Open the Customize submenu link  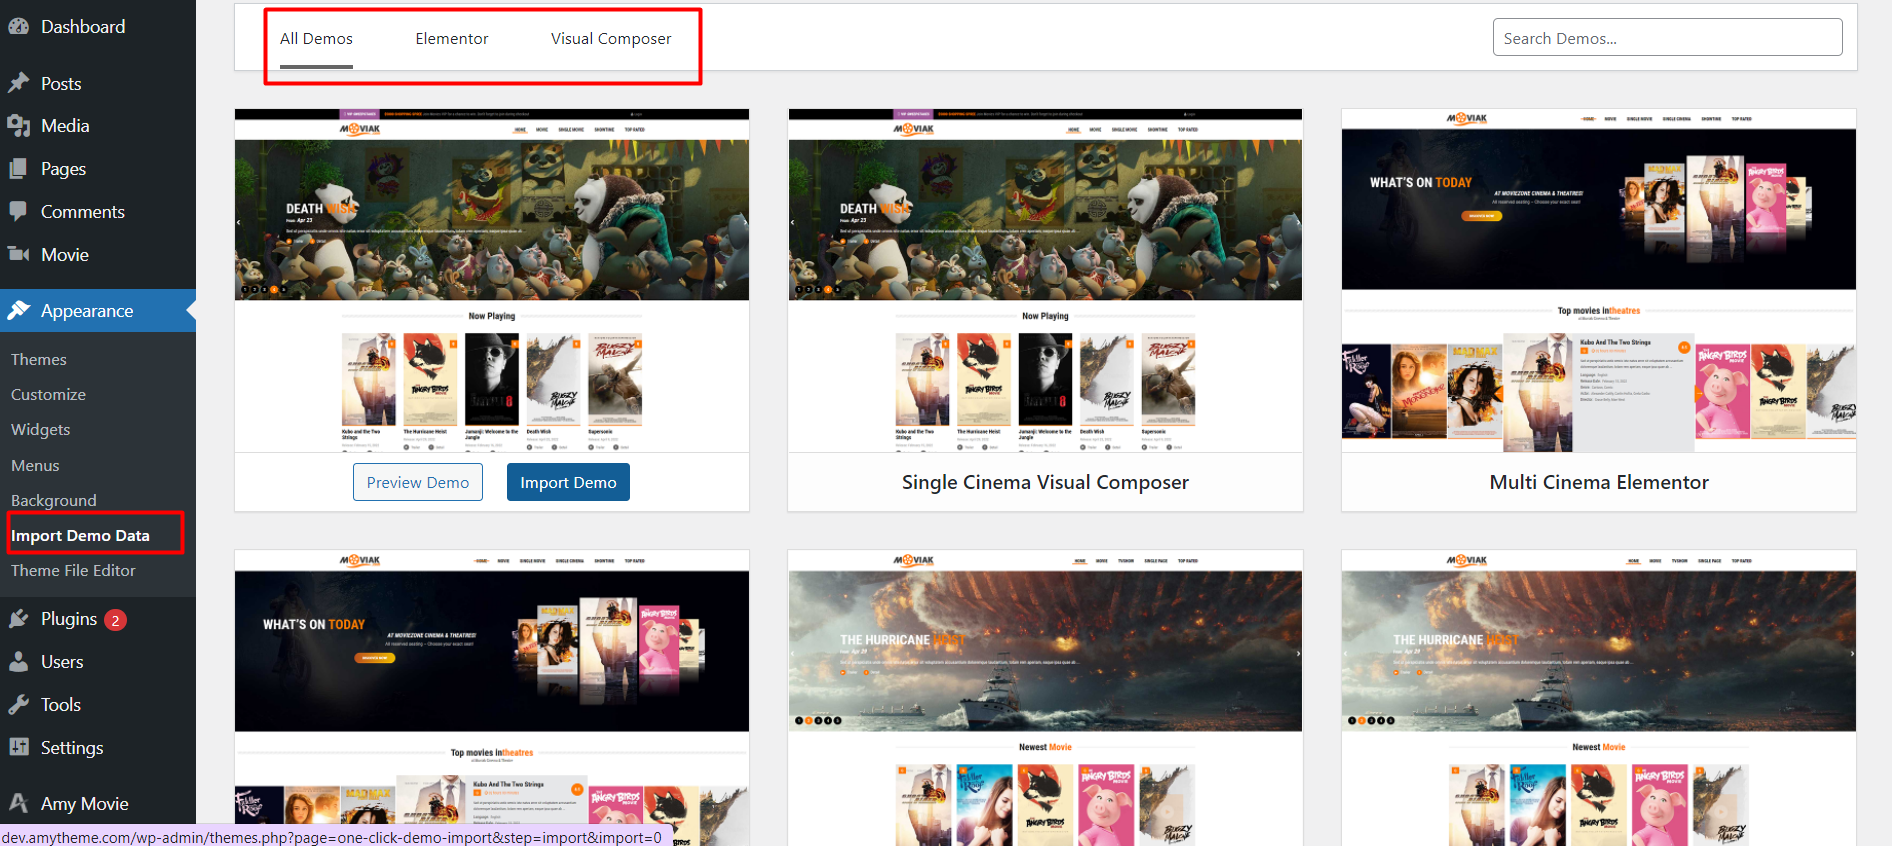48,395
